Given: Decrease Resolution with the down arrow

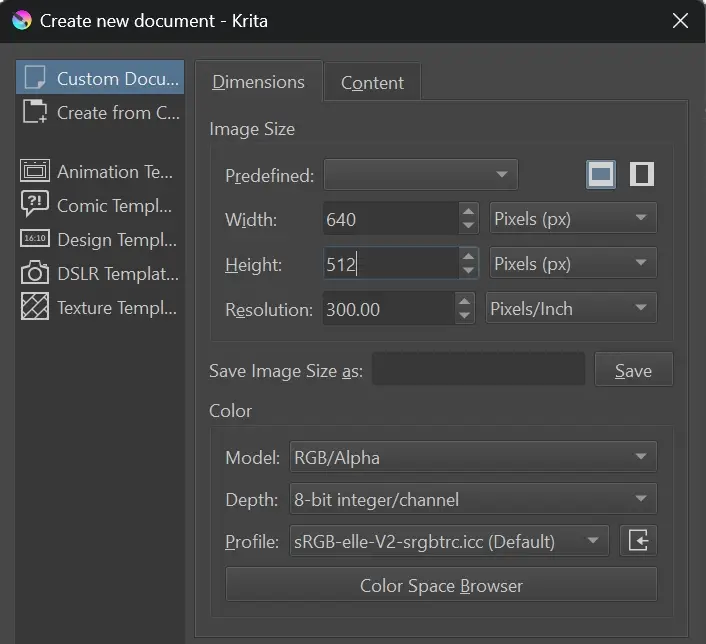Looking at the screenshot, I should click(x=464, y=316).
